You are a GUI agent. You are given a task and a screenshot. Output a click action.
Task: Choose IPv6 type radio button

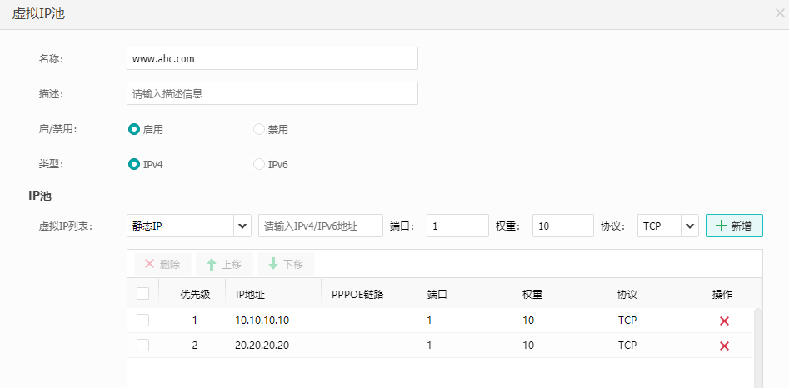coord(258,164)
